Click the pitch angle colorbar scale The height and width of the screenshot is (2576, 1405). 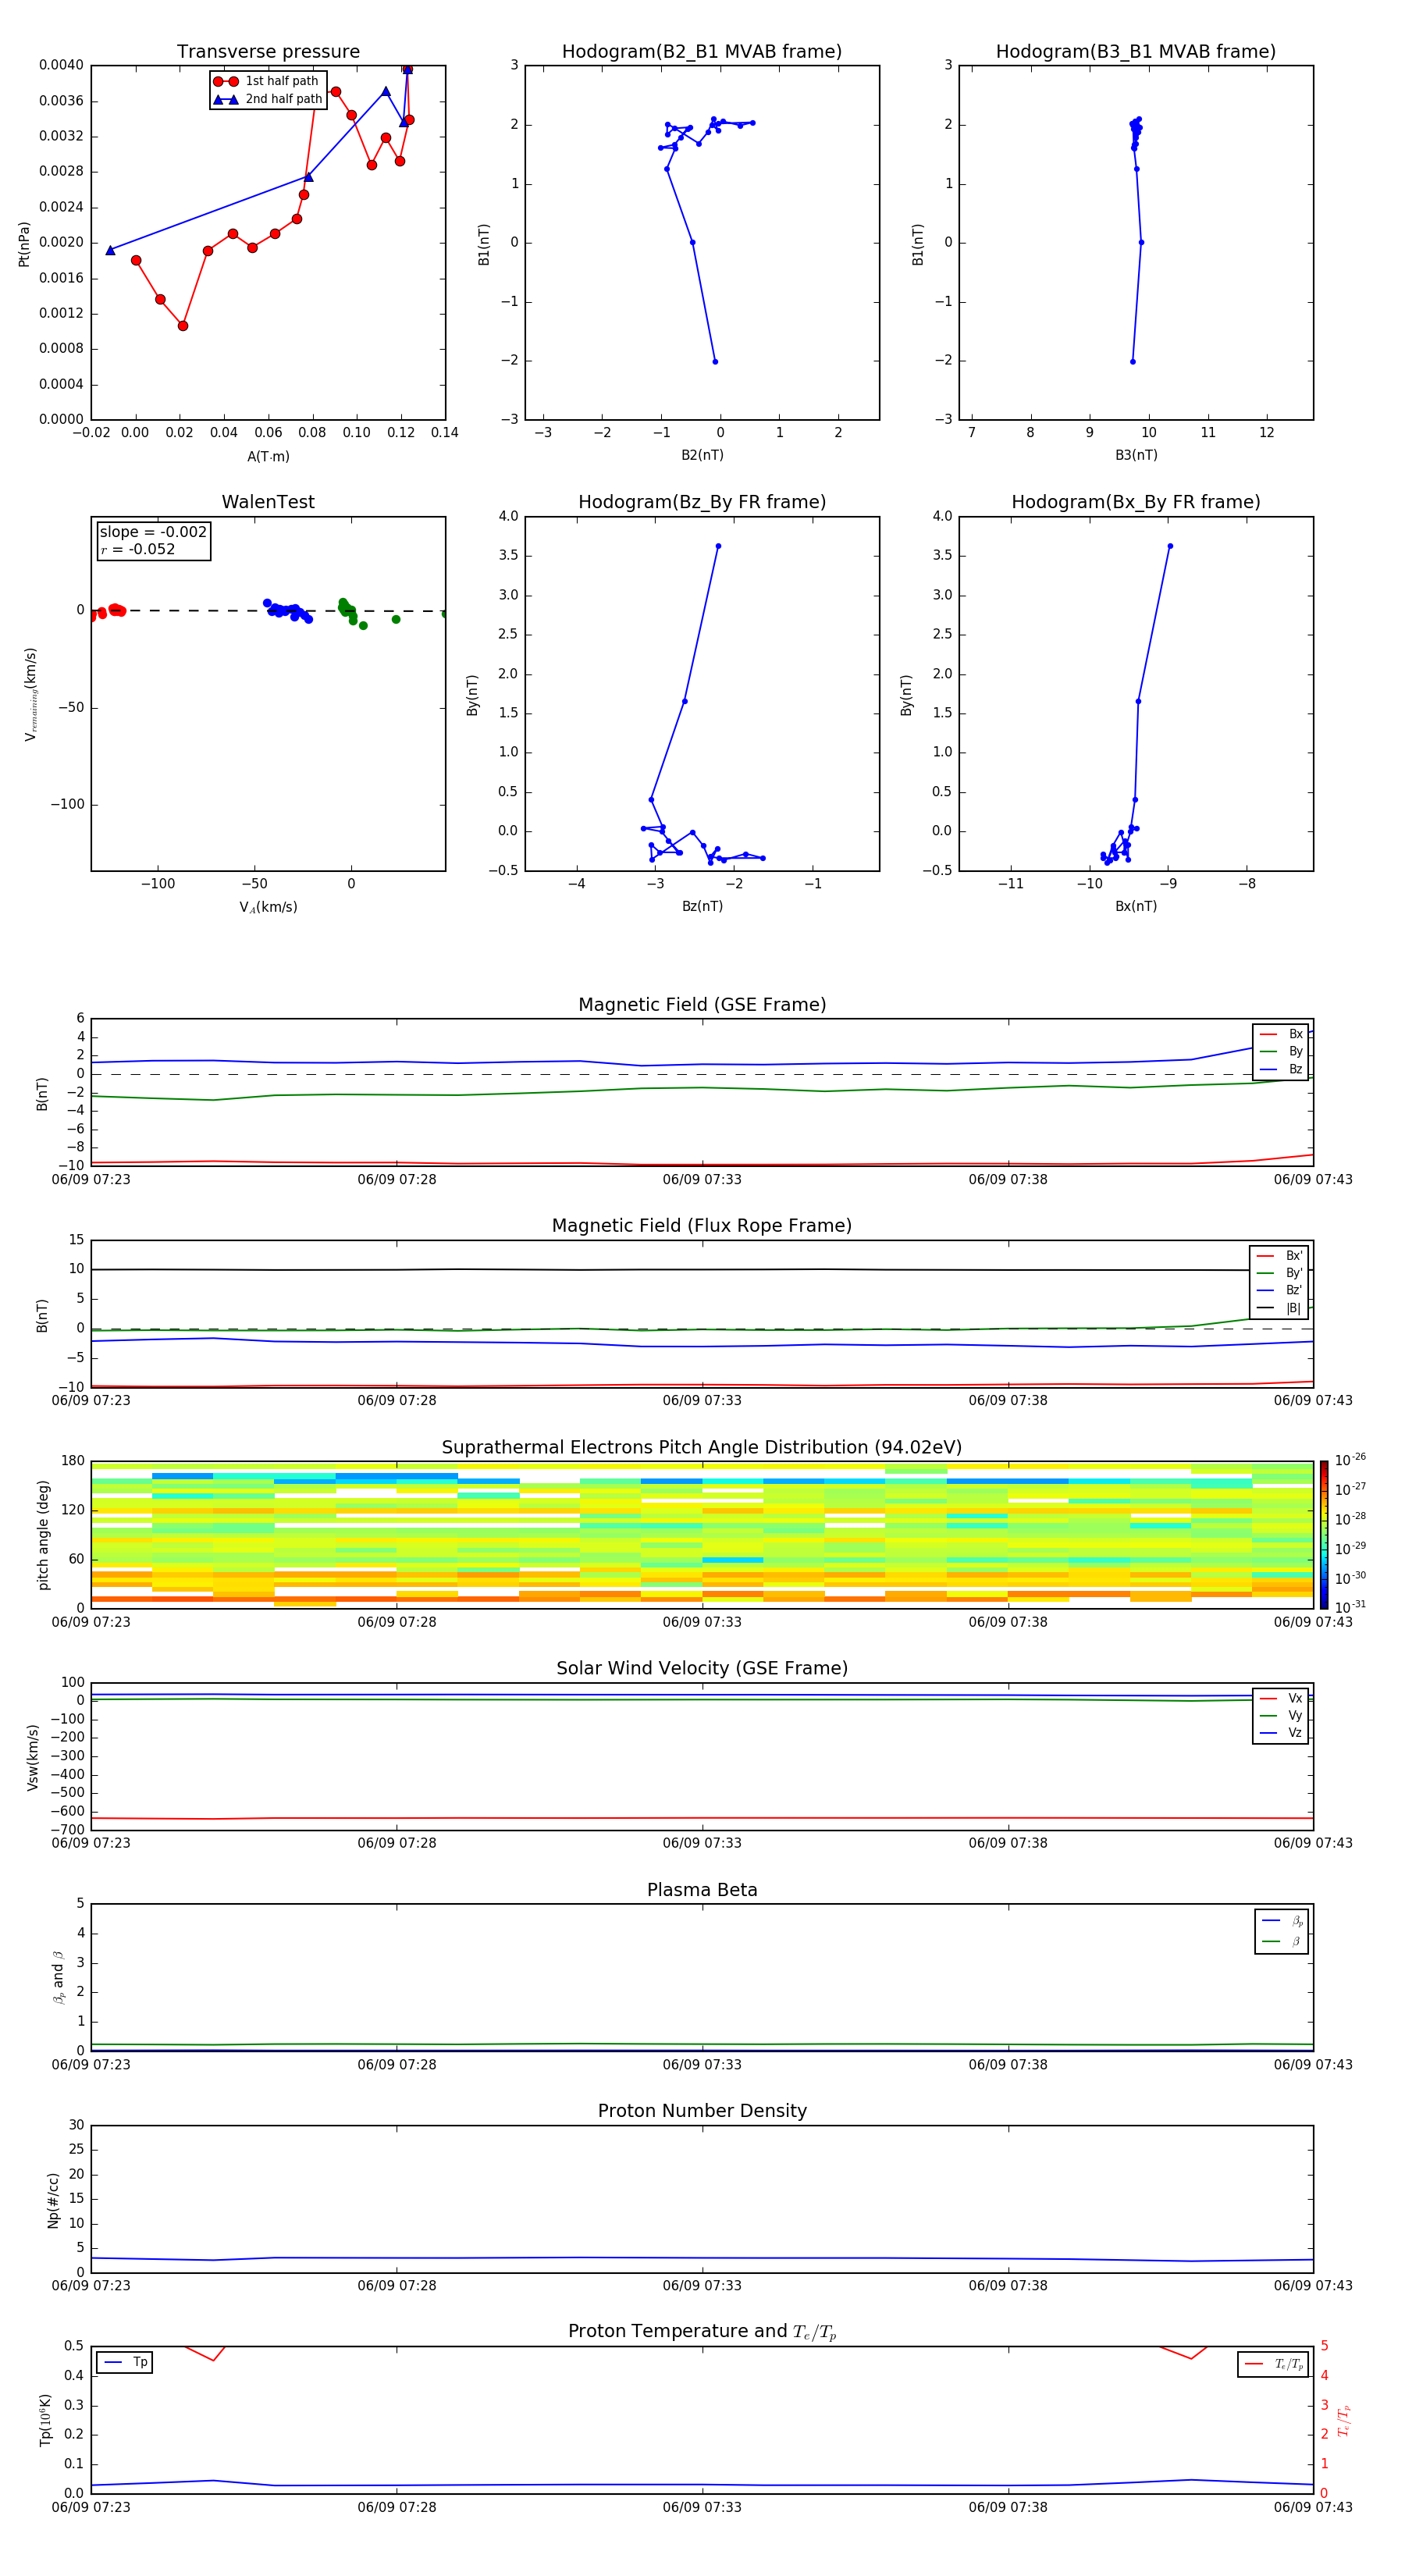tap(1324, 1535)
